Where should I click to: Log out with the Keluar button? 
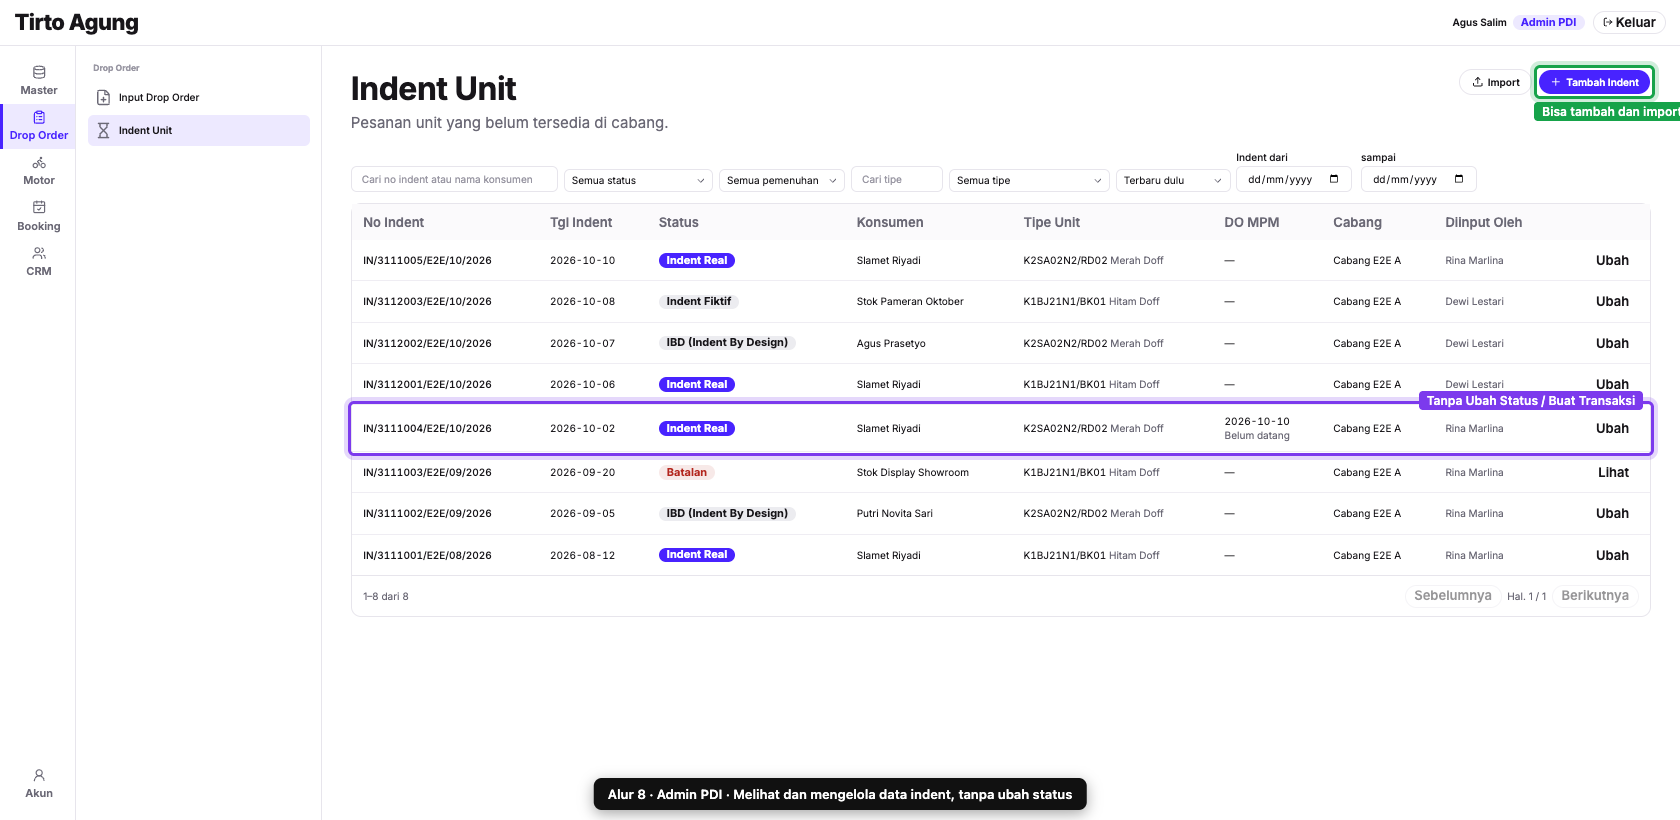click(1629, 22)
